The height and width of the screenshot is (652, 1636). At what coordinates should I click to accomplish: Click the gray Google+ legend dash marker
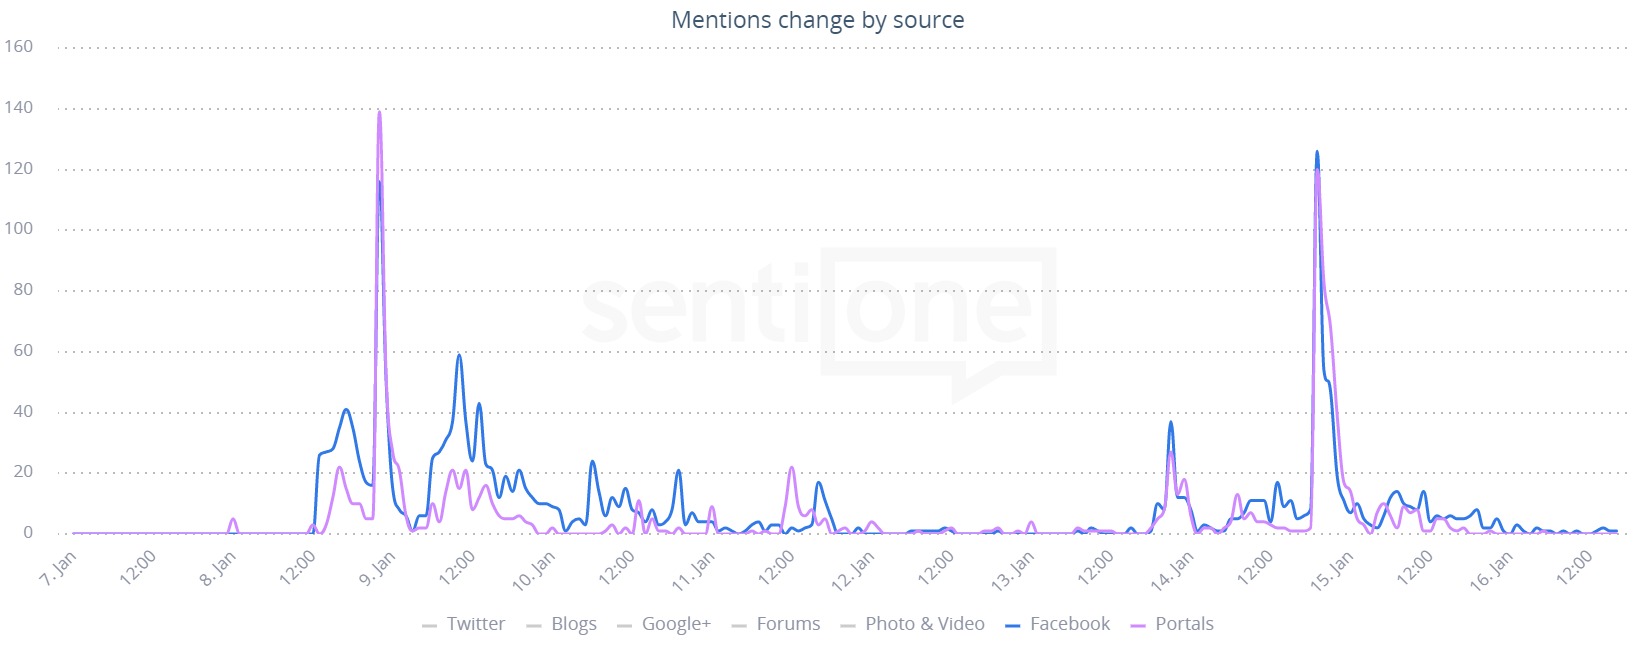[625, 626]
